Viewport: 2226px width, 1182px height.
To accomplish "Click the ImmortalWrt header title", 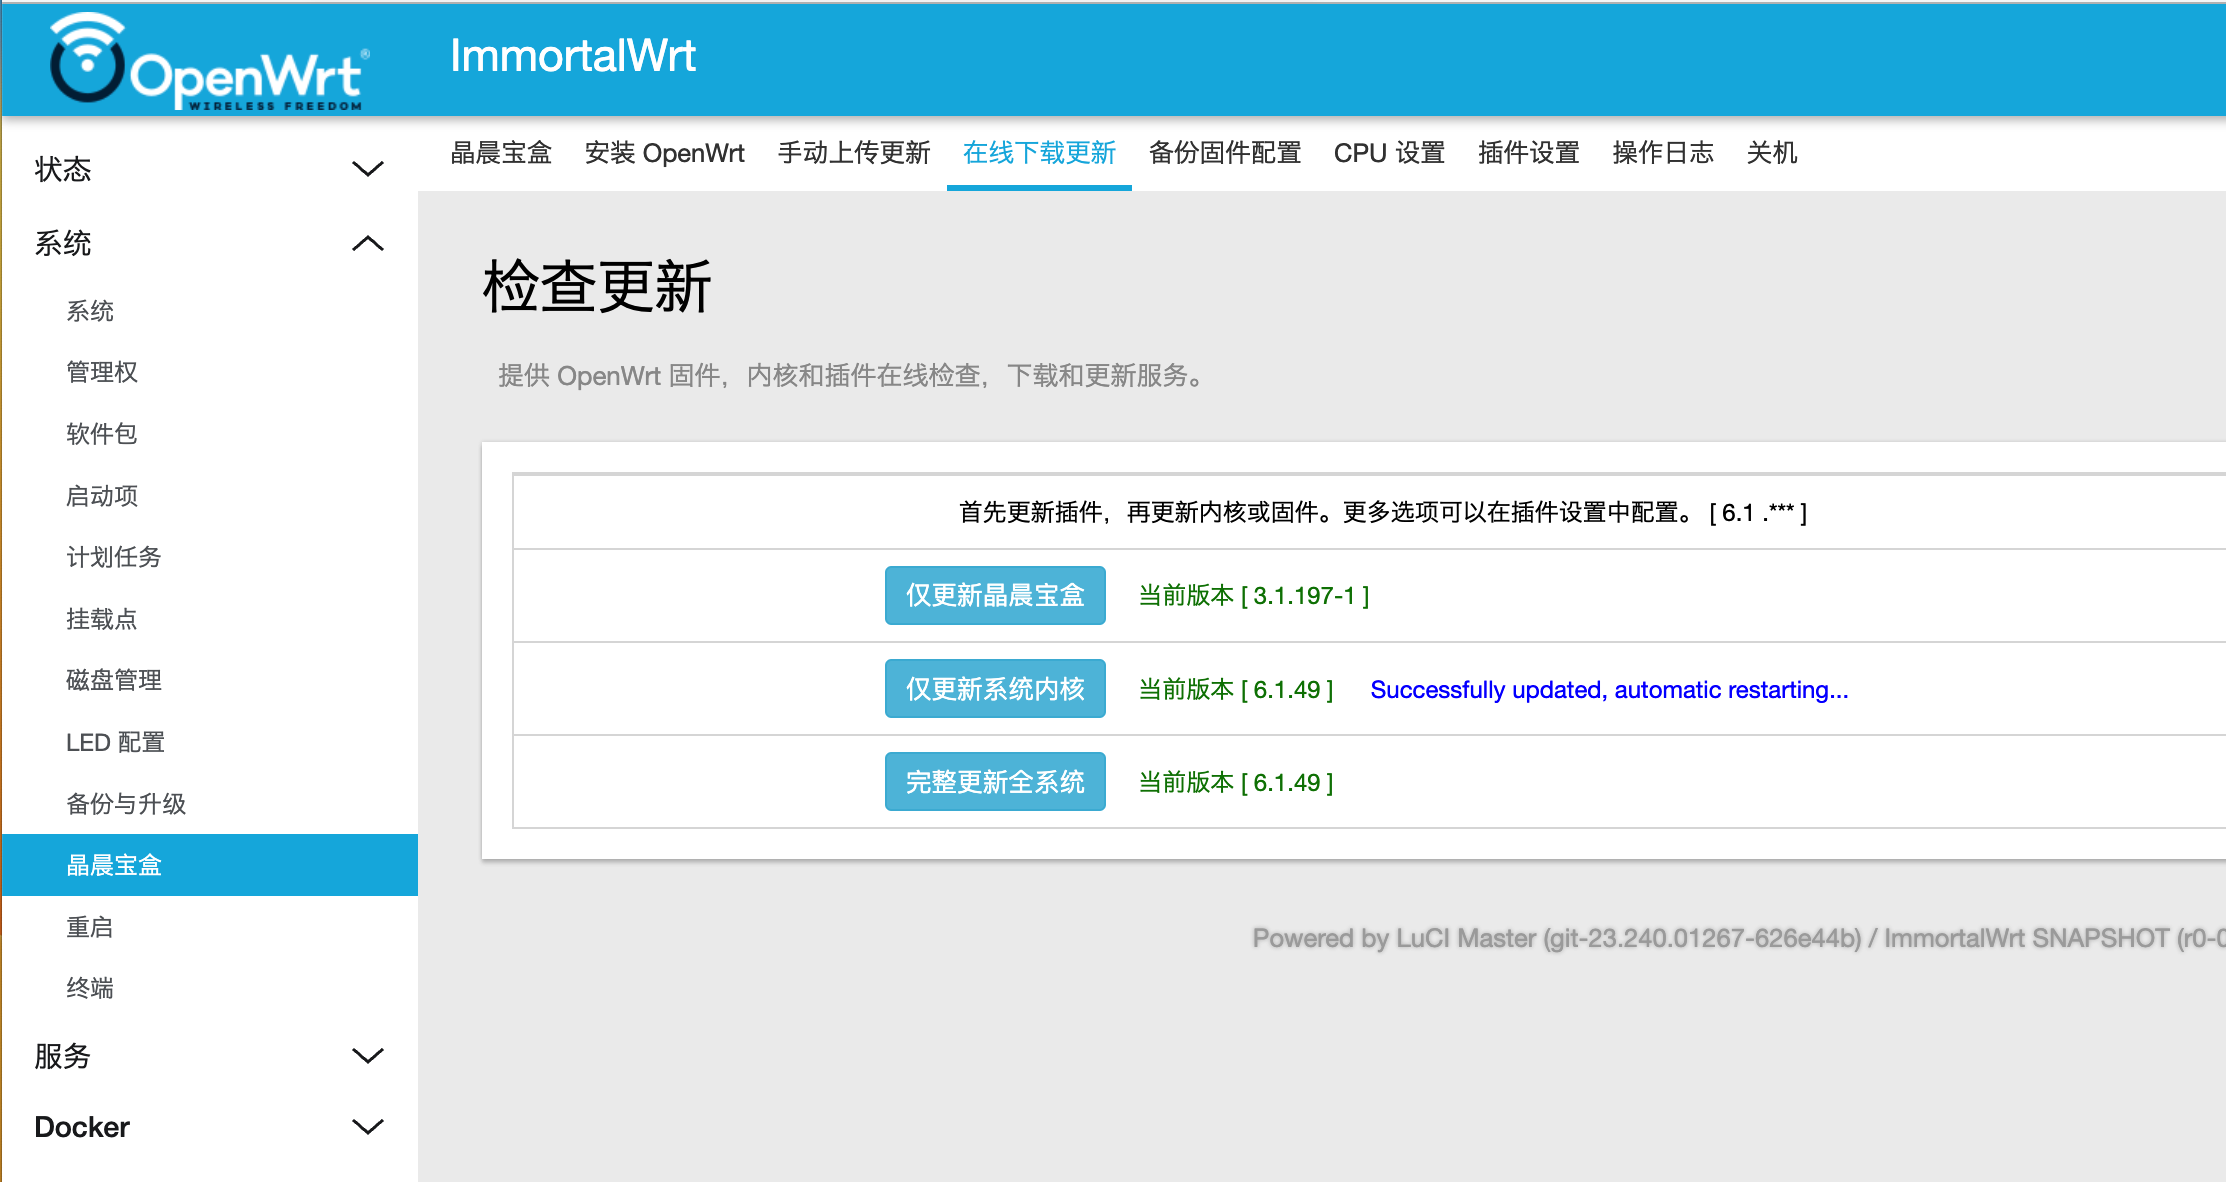I will point(573,56).
